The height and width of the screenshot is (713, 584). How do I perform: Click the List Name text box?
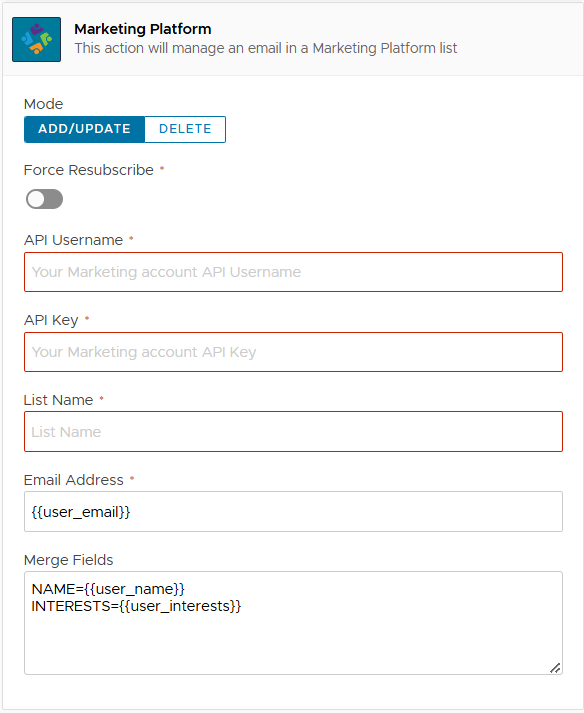pyautogui.click(x=293, y=432)
